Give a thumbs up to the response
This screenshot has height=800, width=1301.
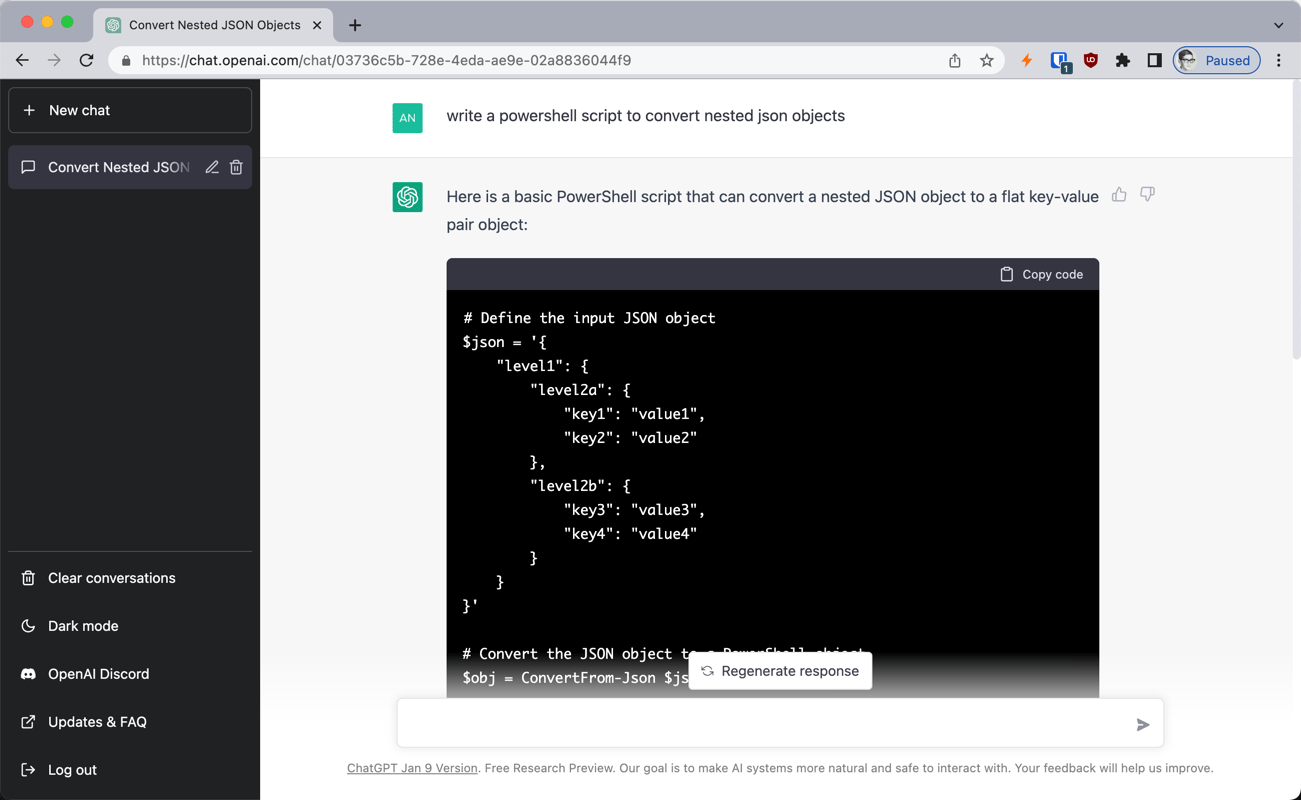(x=1118, y=195)
